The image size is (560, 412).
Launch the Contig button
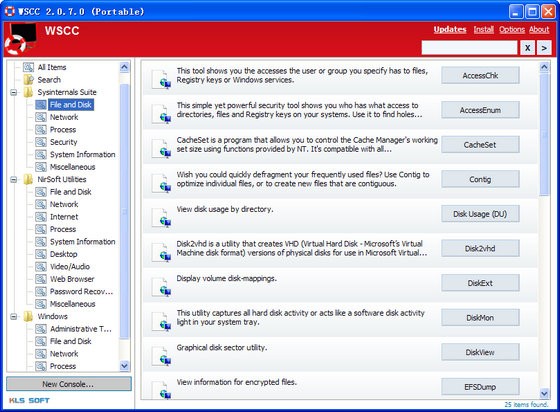click(x=480, y=179)
